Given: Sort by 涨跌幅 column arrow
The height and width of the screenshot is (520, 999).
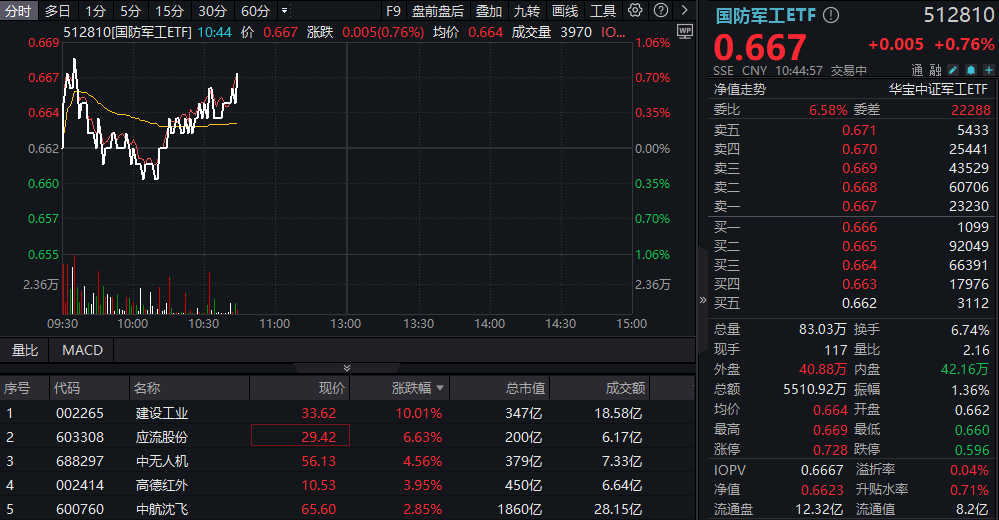Looking at the screenshot, I should tap(440, 388).
